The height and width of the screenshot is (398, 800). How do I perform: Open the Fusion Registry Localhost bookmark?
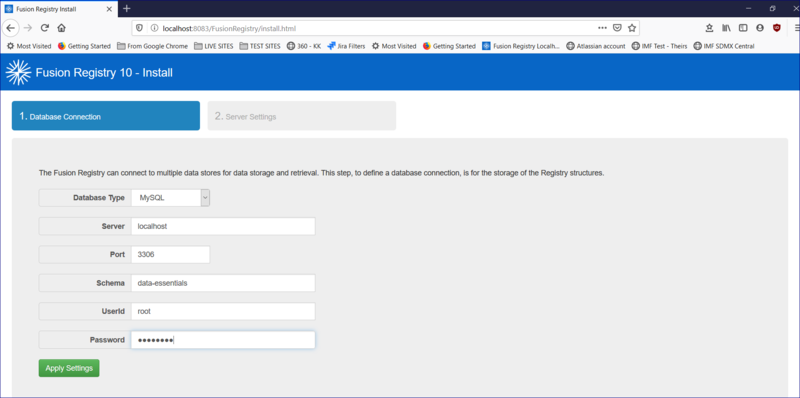tap(521, 46)
